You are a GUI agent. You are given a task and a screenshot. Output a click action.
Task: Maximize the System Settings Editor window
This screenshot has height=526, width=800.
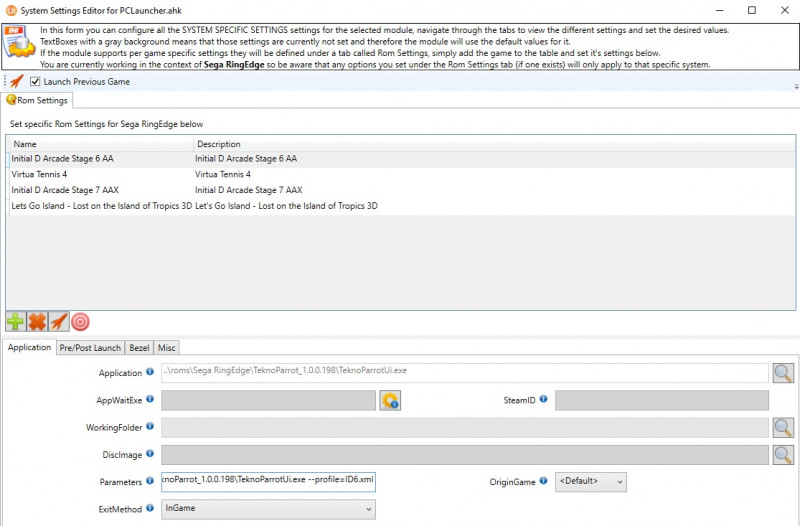pos(752,10)
